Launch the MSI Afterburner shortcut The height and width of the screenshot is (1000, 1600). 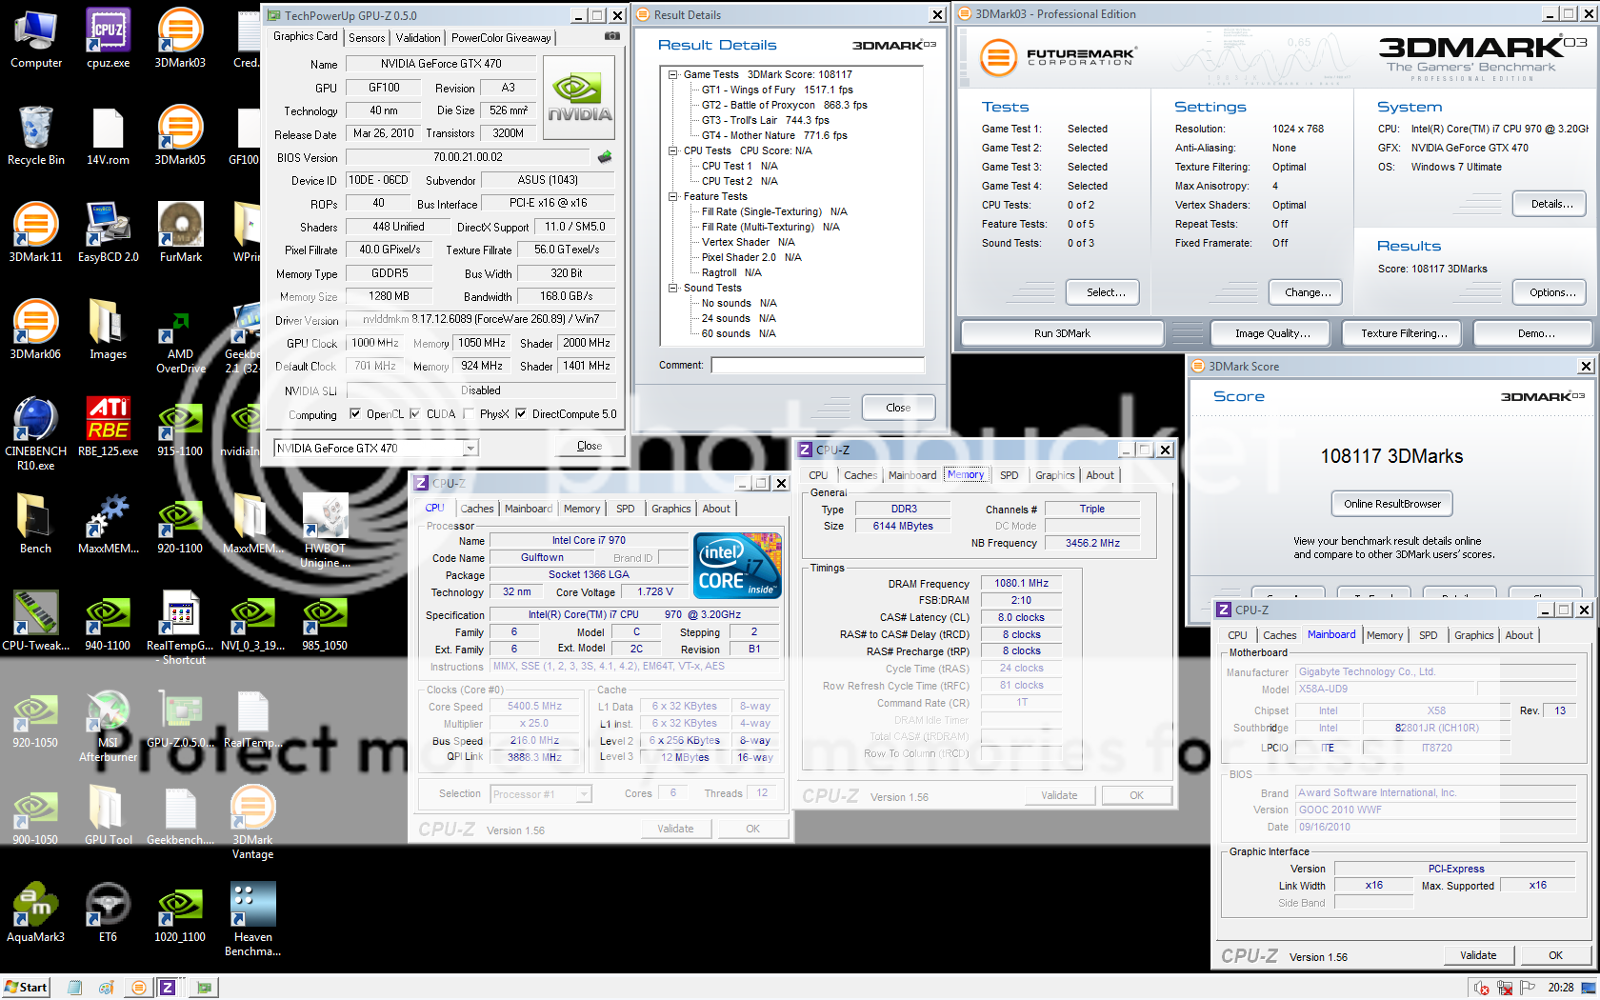click(x=108, y=727)
